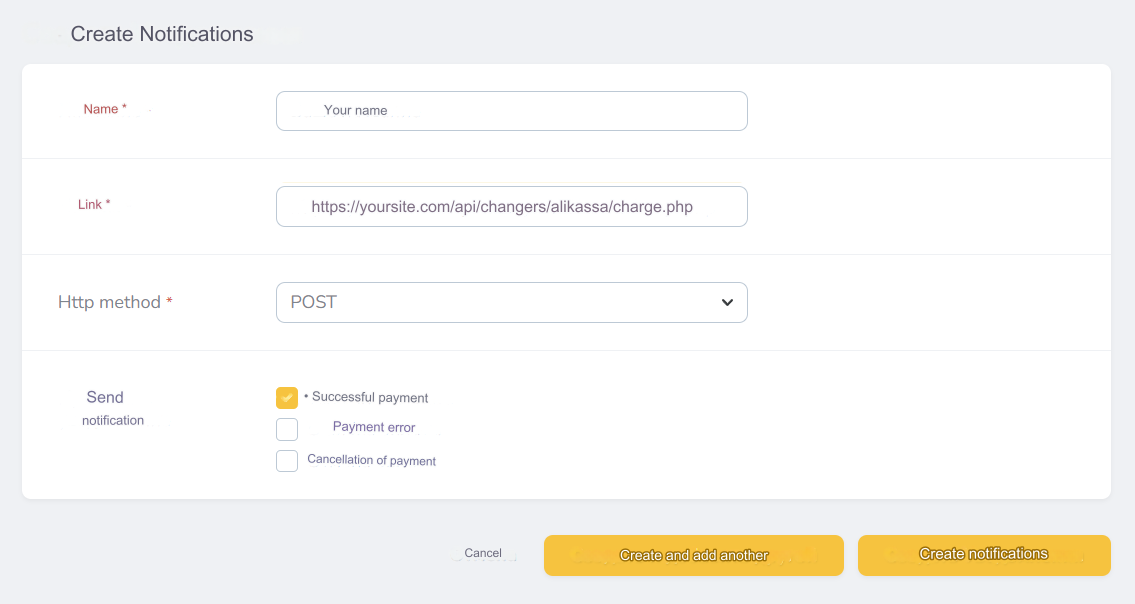
Task: Uncheck the Successful payment checkbox
Action: (x=287, y=398)
